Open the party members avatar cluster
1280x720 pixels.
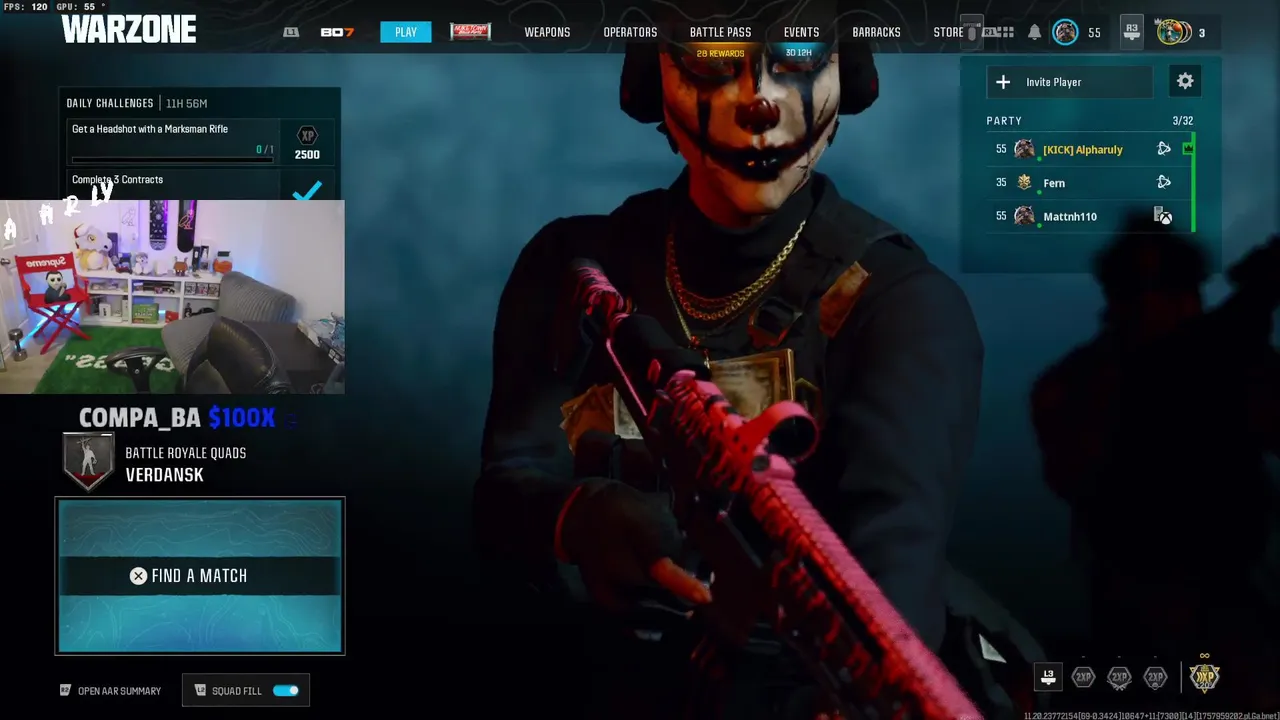point(1172,32)
